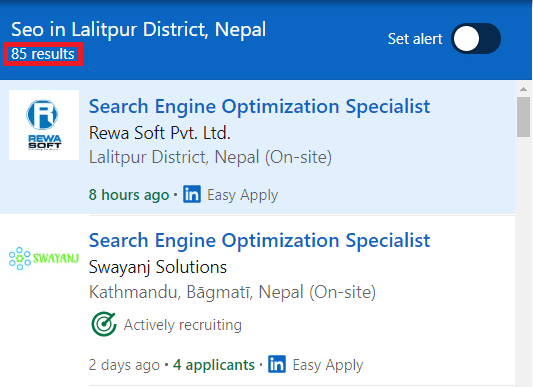Select the Swayanj Solutions company name
Viewport: 533px width, 387px height.
click(158, 267)
